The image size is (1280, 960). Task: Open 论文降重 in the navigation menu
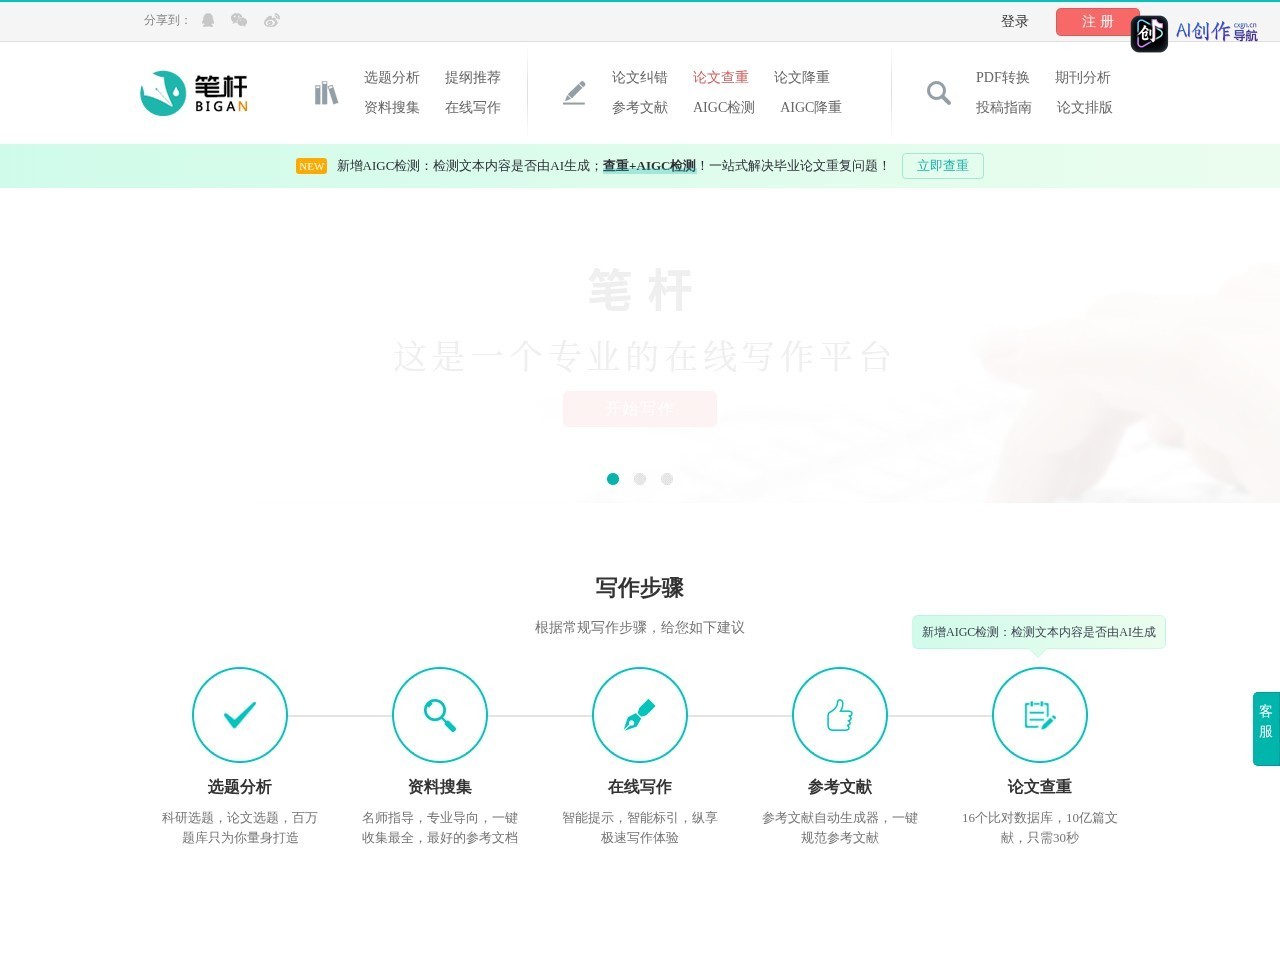[802, 77]
